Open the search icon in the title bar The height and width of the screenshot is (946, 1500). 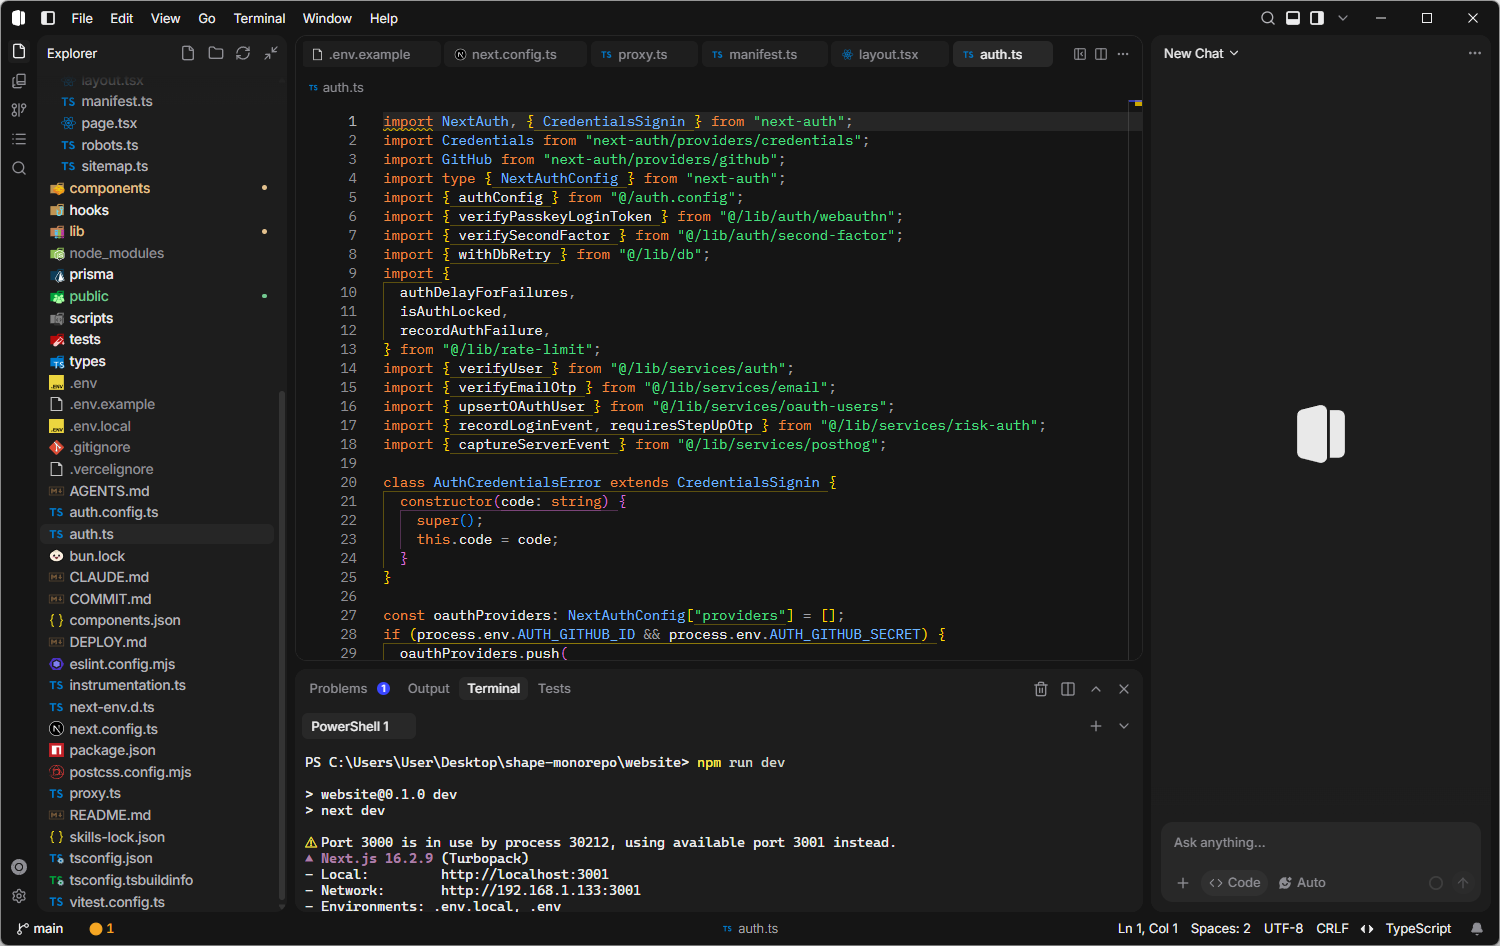pos(1268,18)
